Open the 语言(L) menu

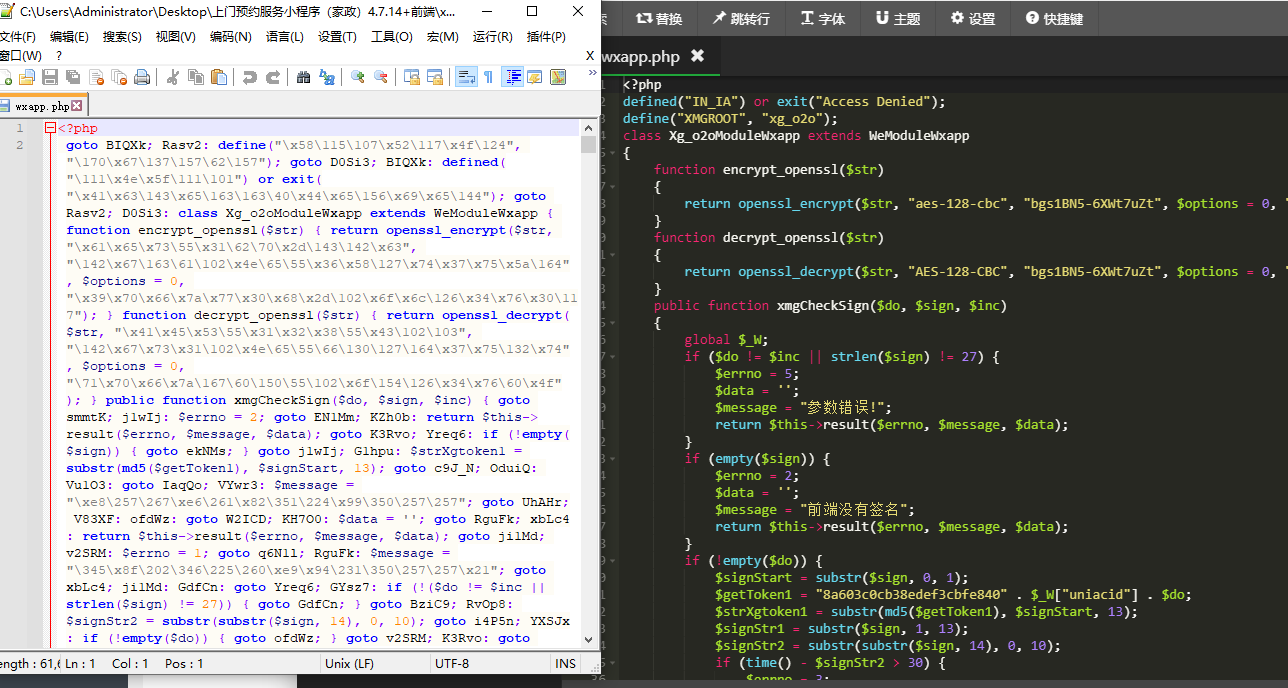[284, 37]
